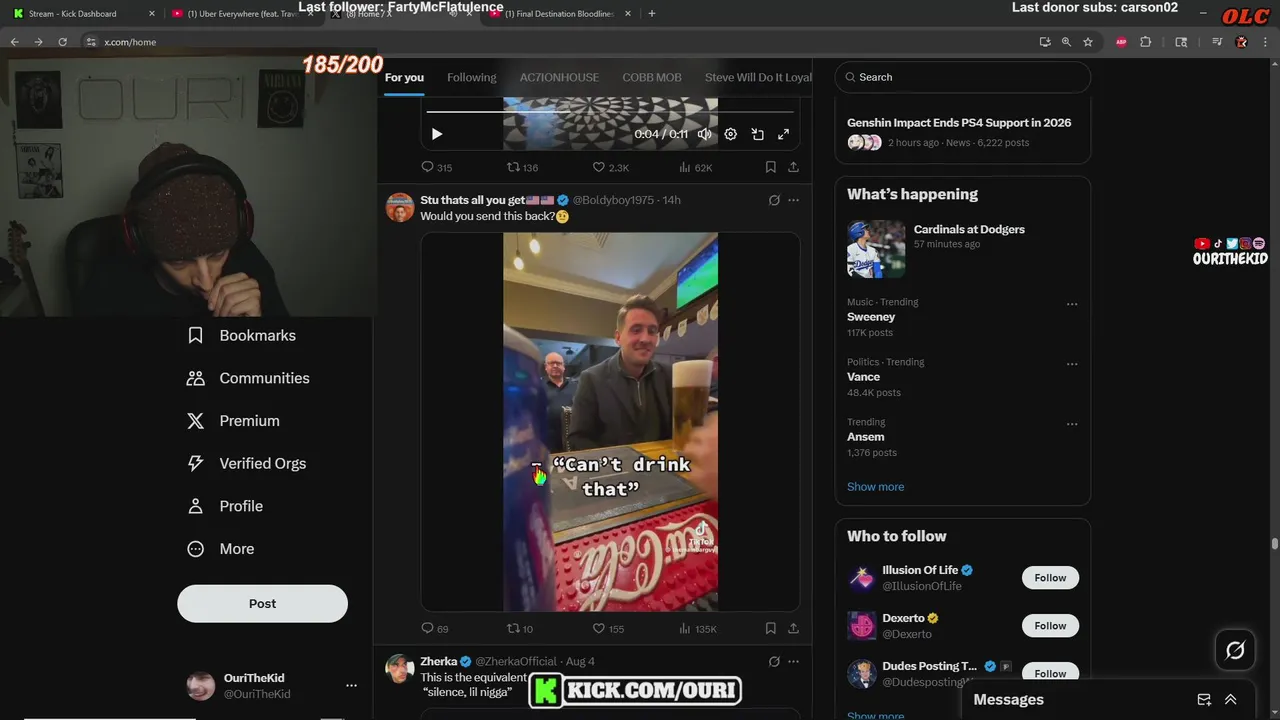Compose a new message in Messages
Image resolution: width=1280 pixels, height=720 pixels.
click(1204, 700)
